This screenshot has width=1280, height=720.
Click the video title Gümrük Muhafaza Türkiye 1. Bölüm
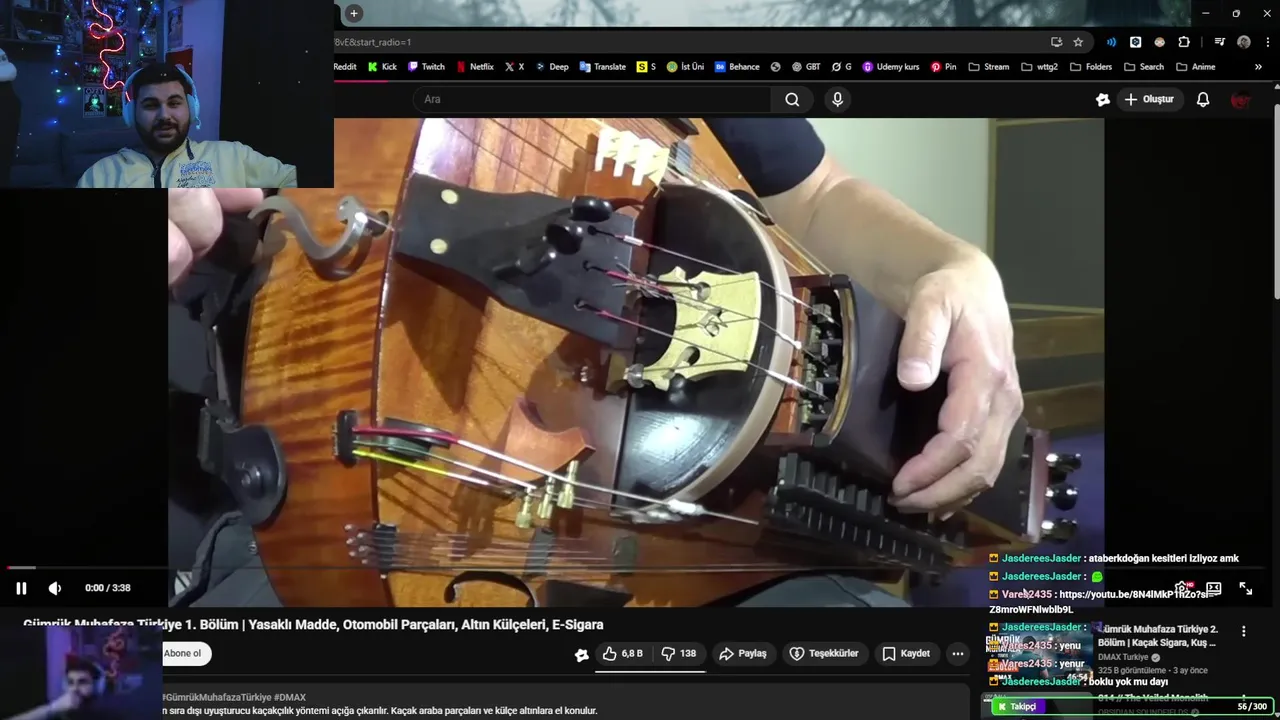[313, 625]
